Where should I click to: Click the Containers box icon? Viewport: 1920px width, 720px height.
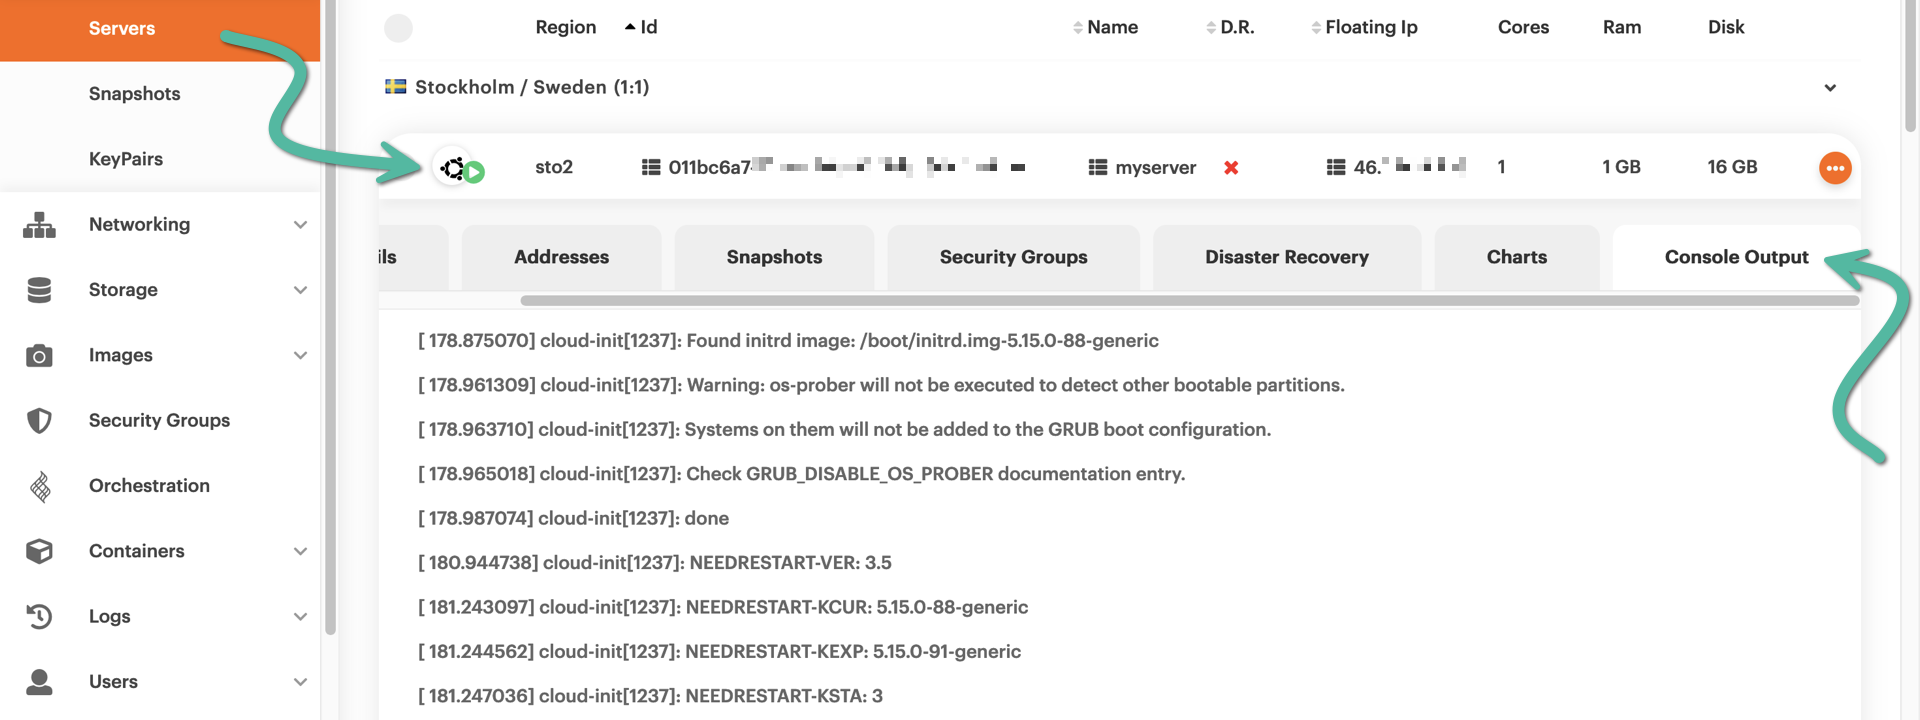point(39,551)
